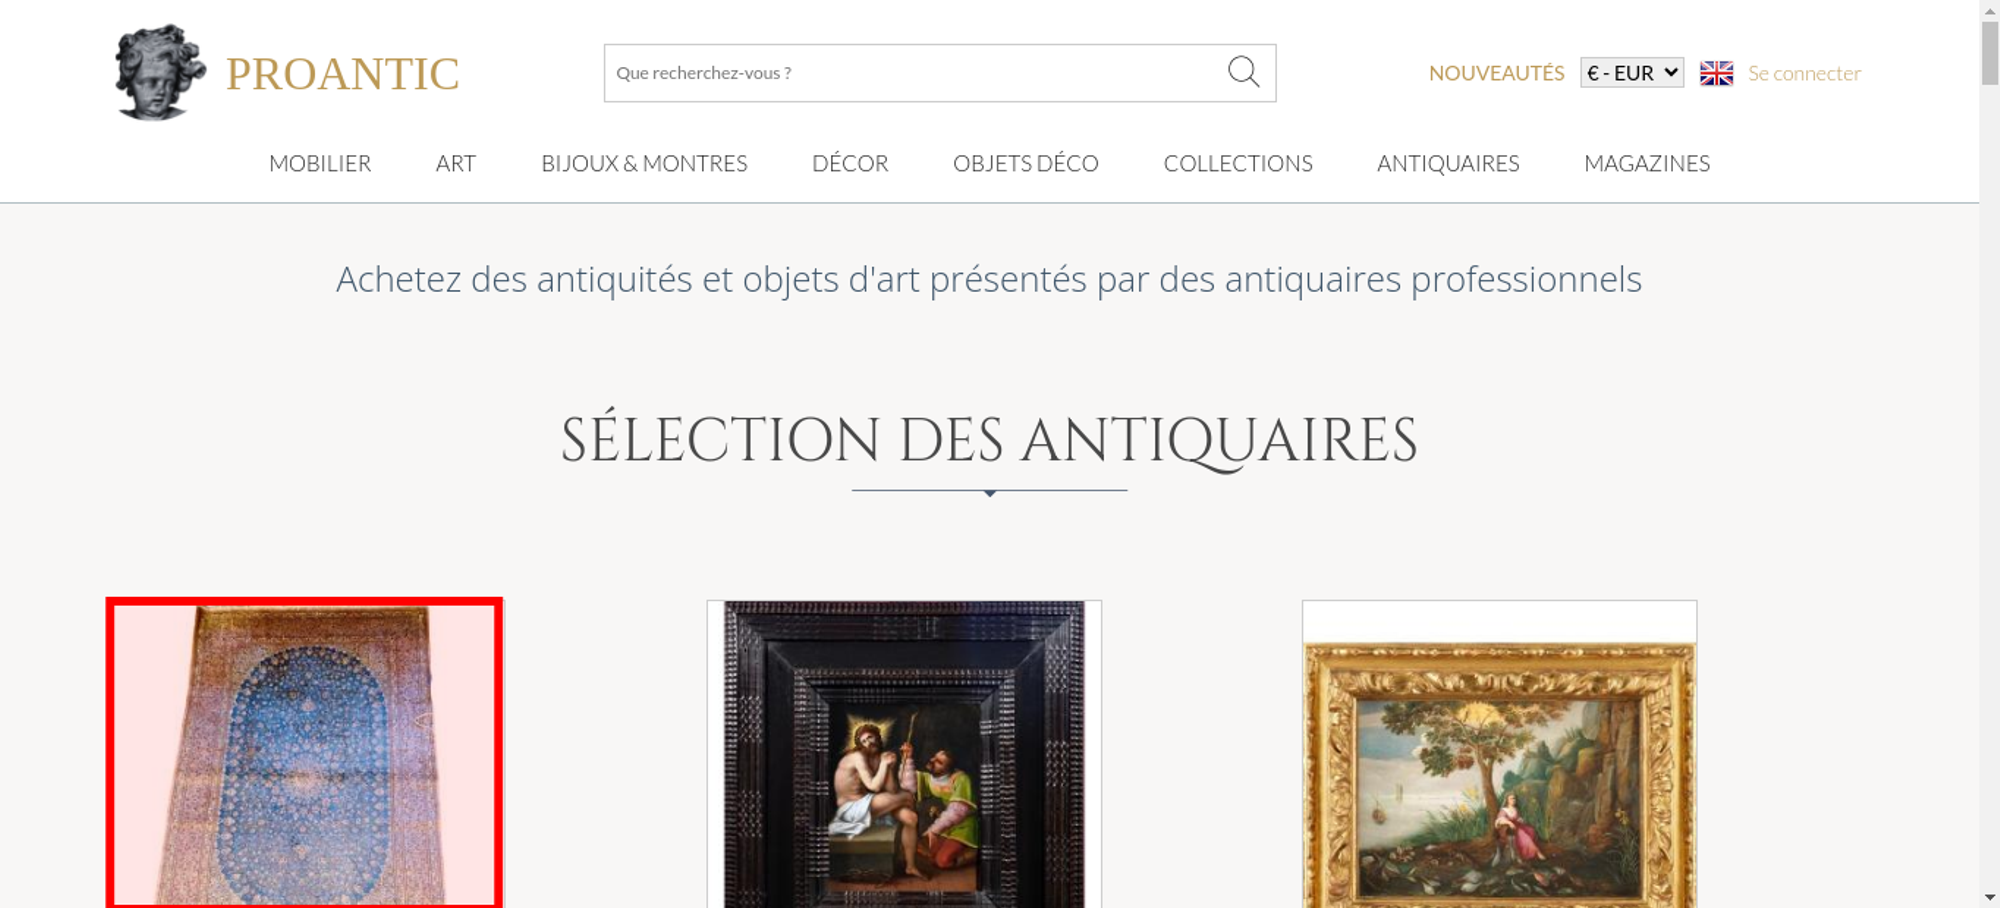This screenshot has height=908, width=2000.
Task: Open the MOBILIER menu
Action: click(x=320, y=163)
